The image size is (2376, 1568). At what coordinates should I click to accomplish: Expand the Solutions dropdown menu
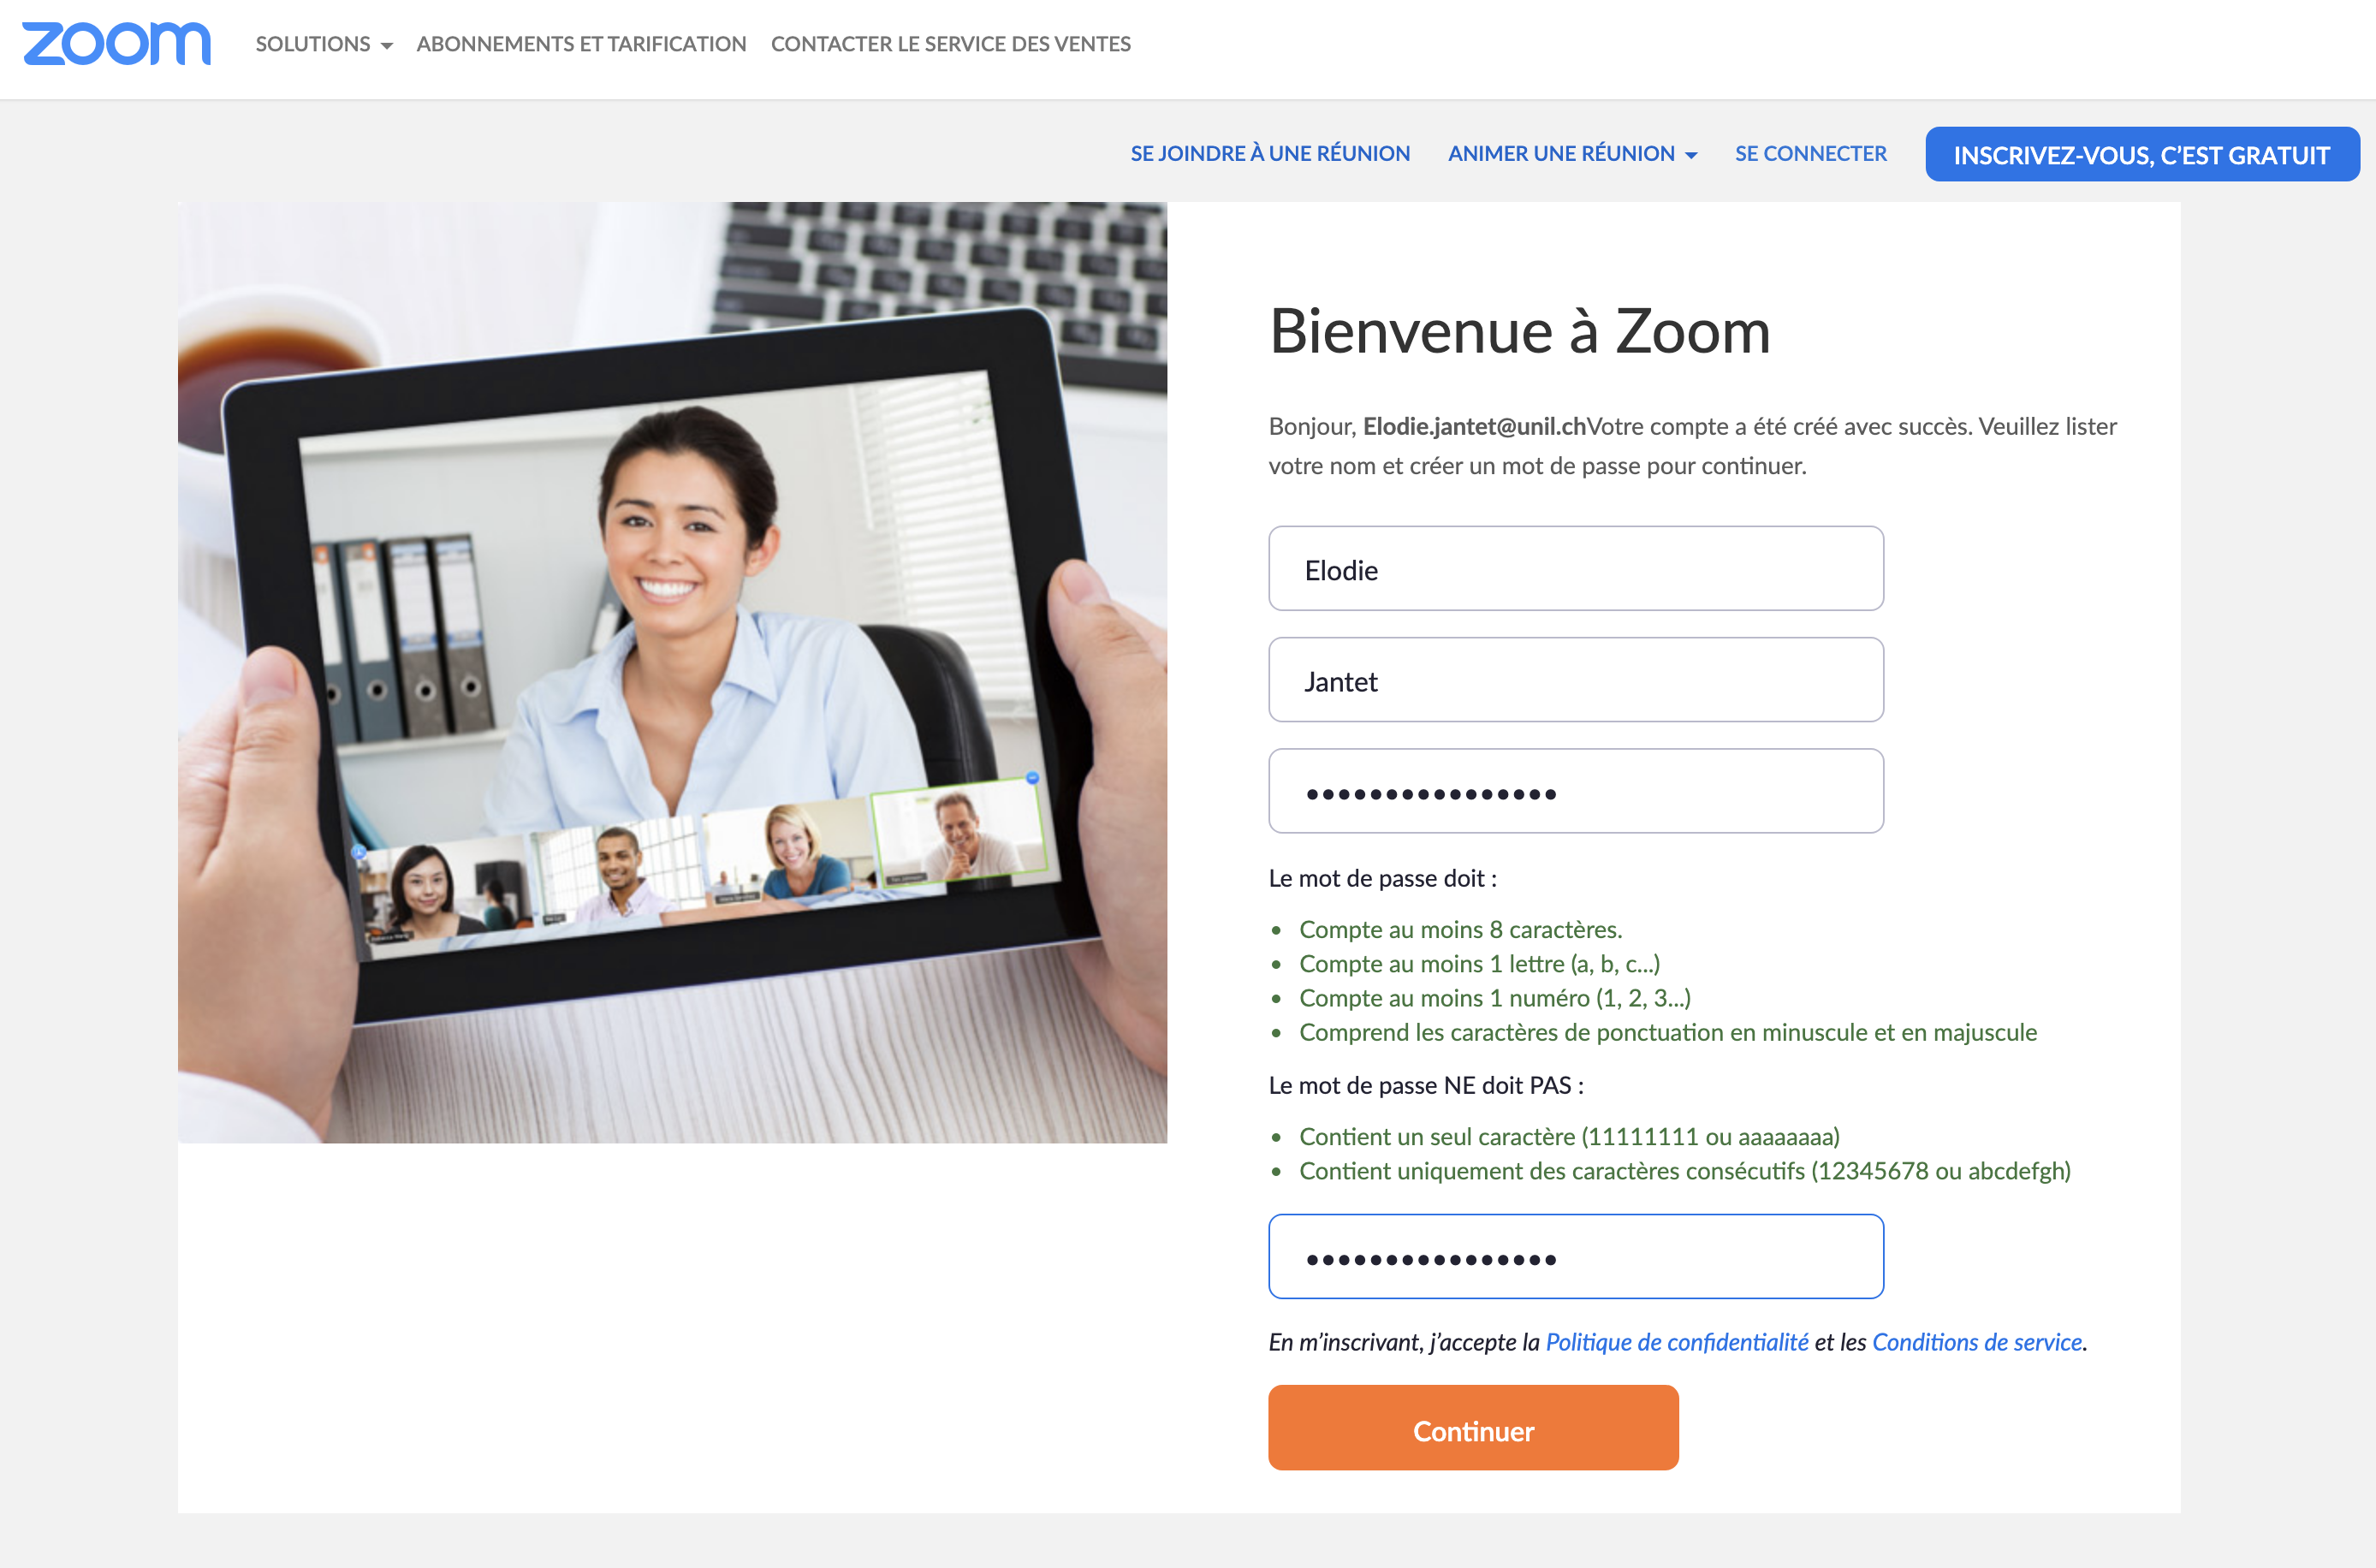click(313, 44)
